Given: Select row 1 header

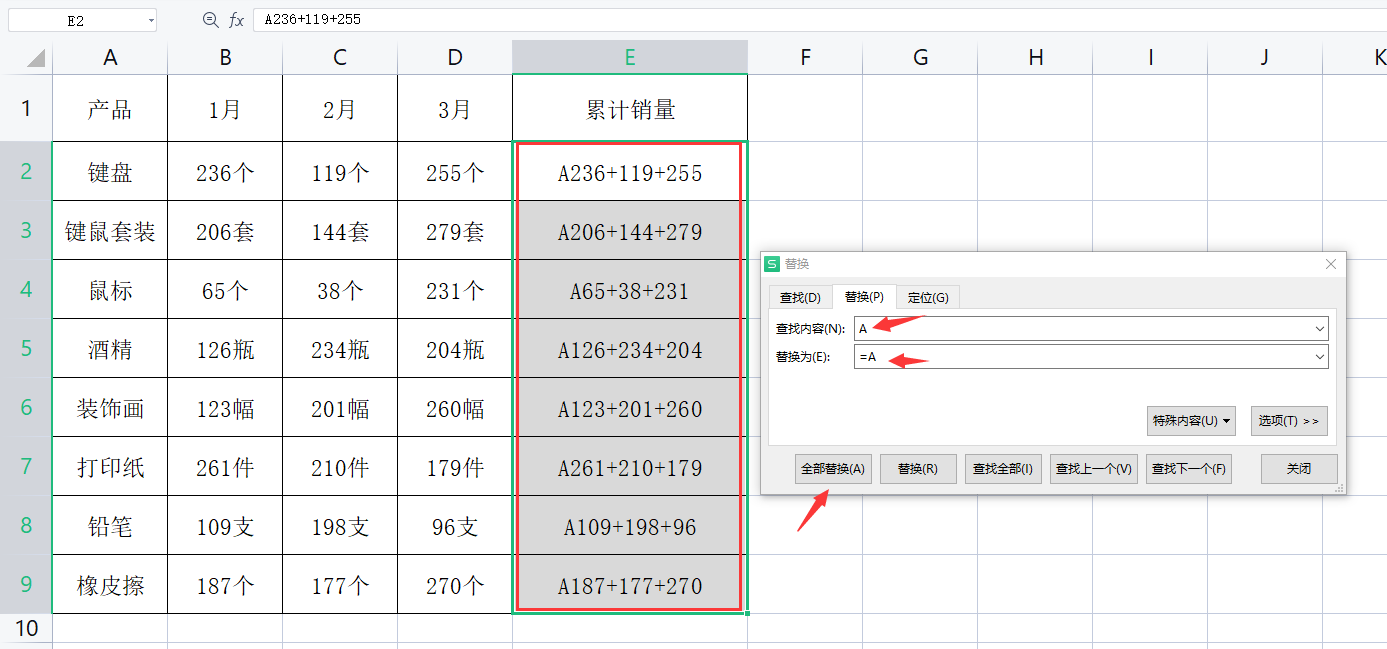Looking at the screenshot, I should [26, 108].
